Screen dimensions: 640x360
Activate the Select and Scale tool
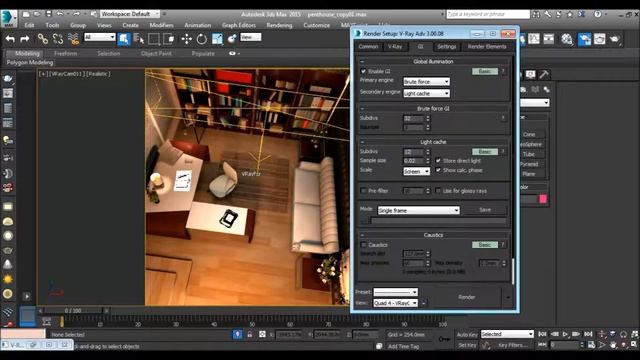(x=217, y=39)
